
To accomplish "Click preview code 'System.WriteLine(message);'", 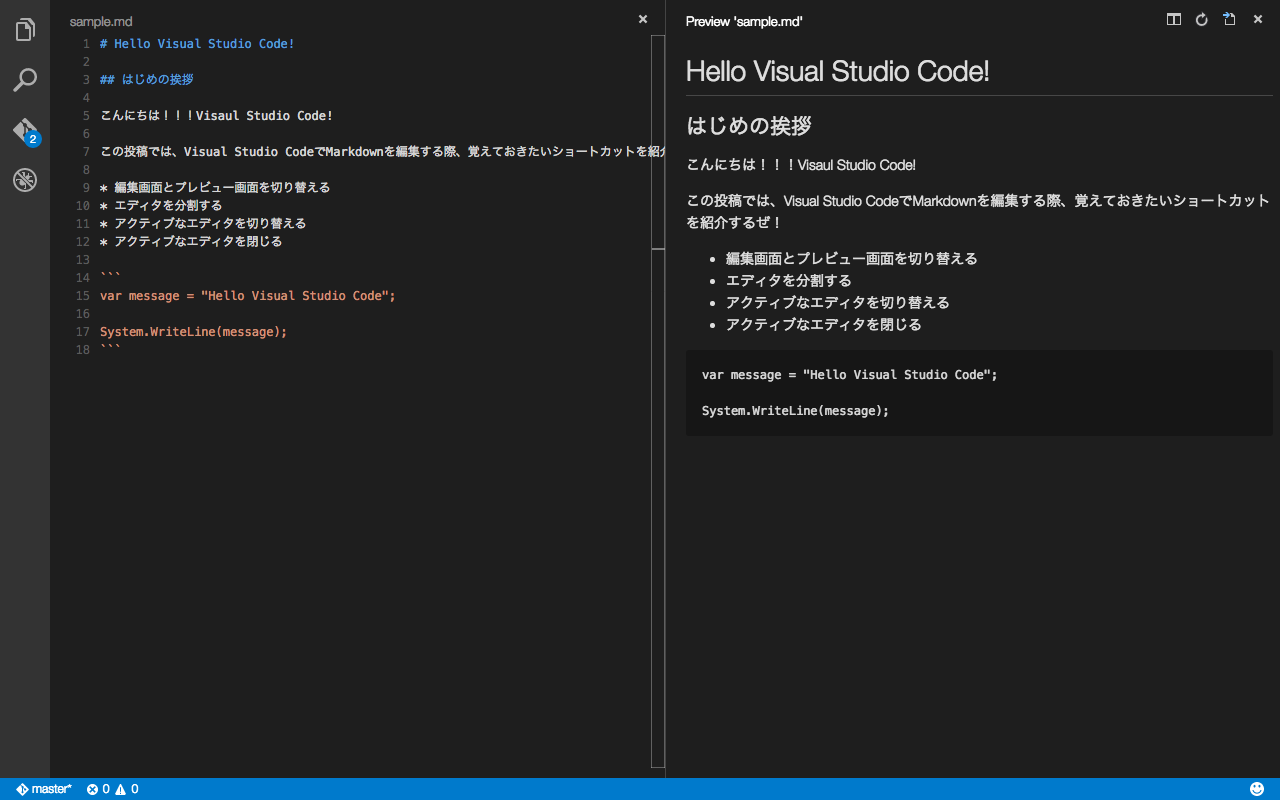I will pos(795,411).
